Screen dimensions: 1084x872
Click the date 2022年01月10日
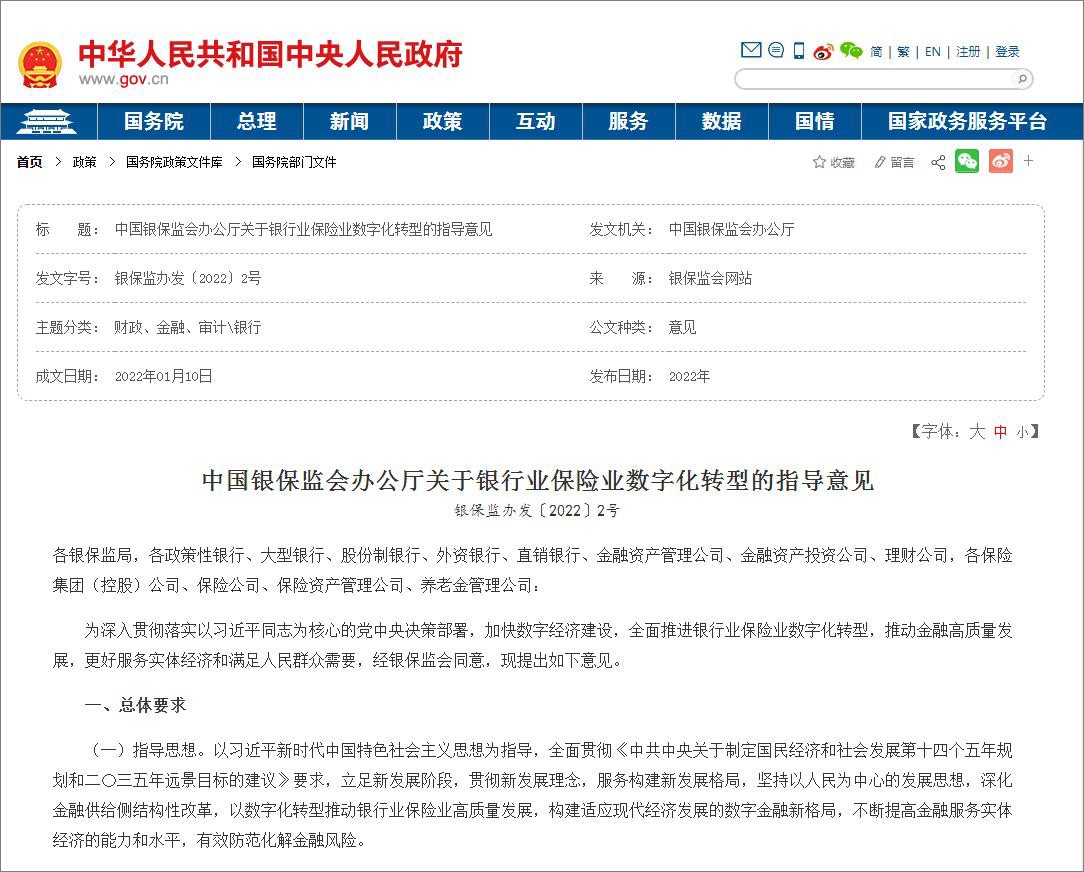click(x=163, y=376)
